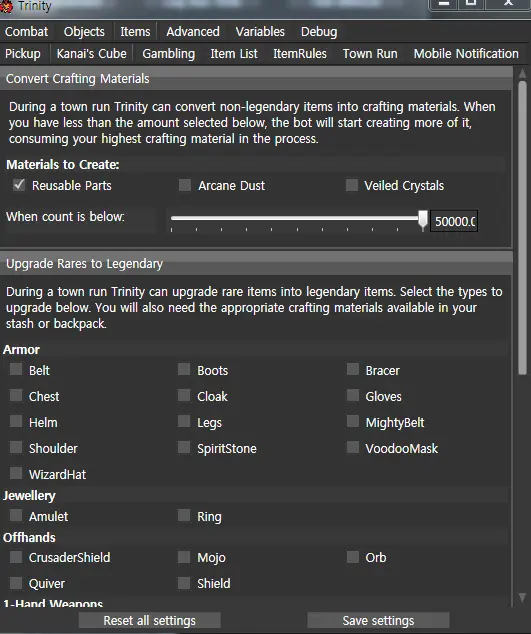Viewport: 531px width, 634px height.
Task: Check the Belt armor checkbox
Action: click(16, 369)
